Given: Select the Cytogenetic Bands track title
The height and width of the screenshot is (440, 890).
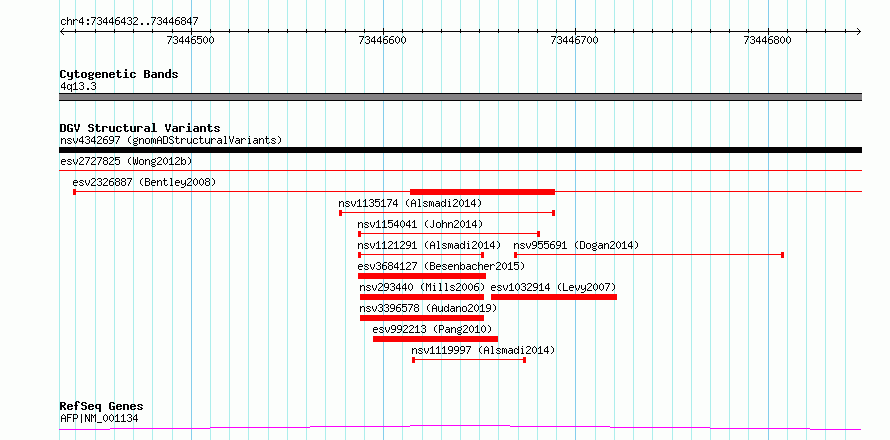Looking at the screenshot, I should tap(119, 74).
